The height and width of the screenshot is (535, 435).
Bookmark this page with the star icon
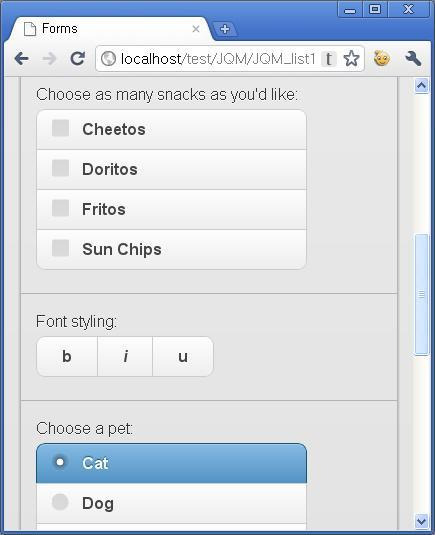[x=351, y=59]
